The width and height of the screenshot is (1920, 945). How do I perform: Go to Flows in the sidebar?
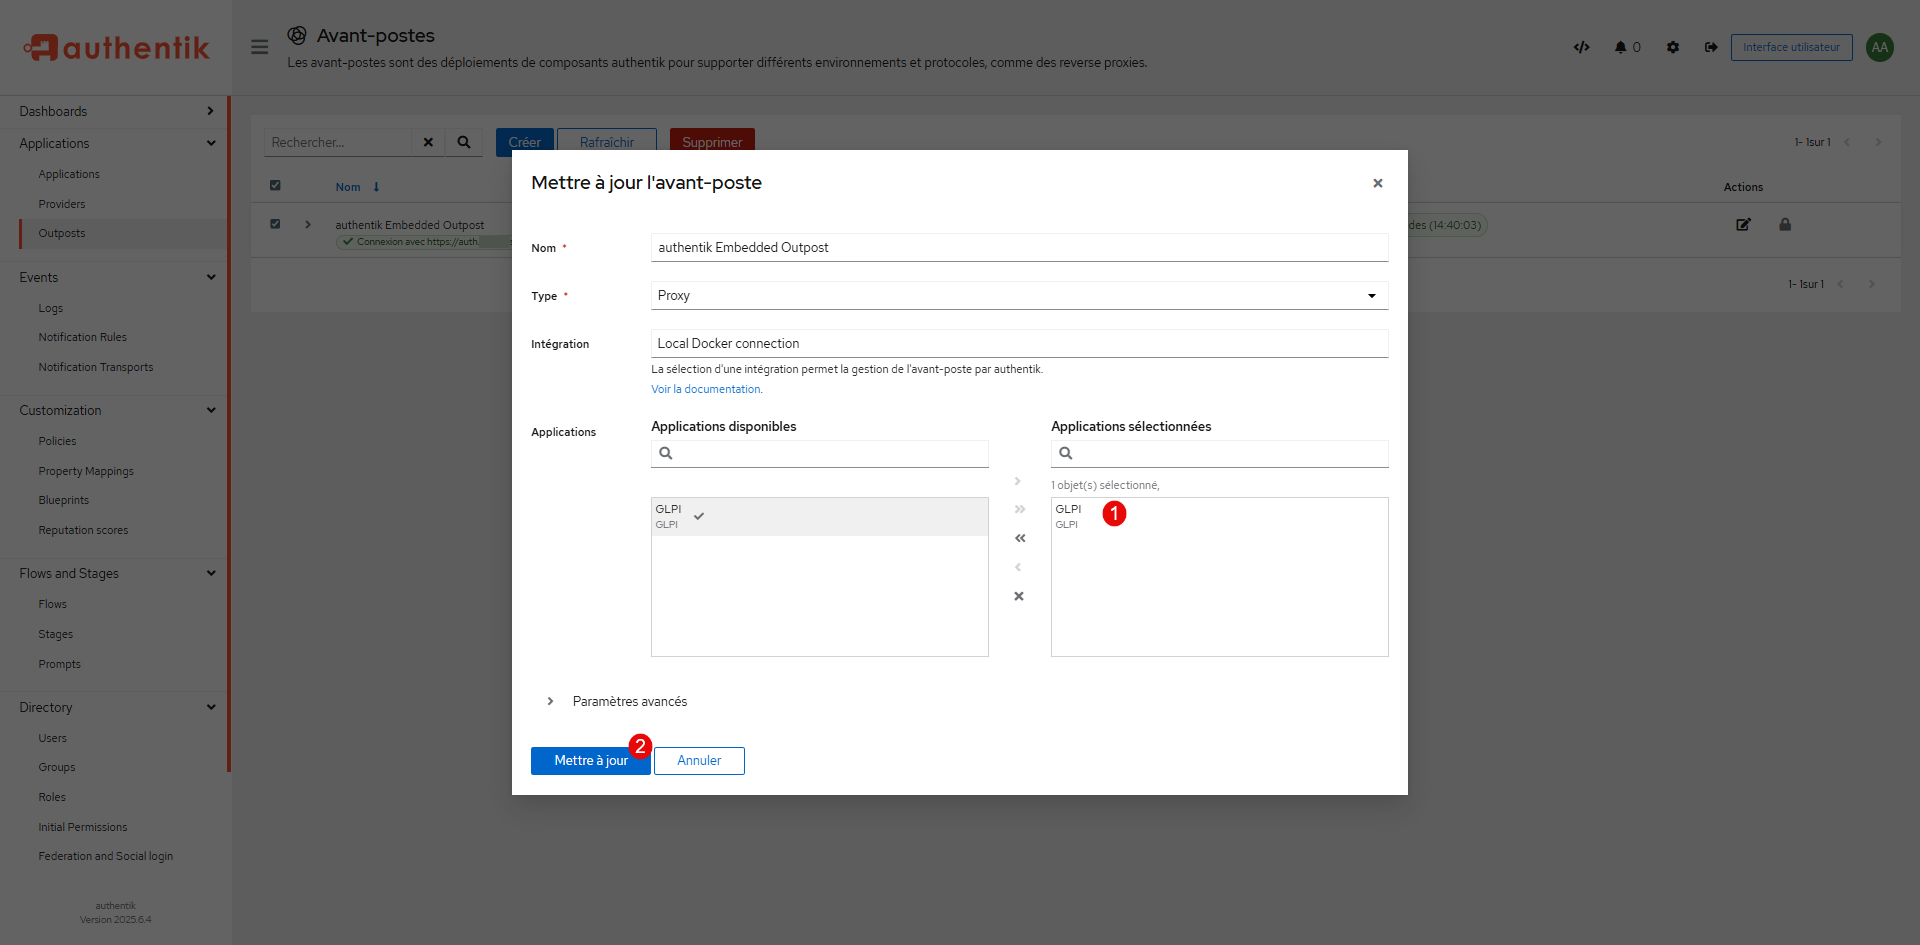click(53, 604)
